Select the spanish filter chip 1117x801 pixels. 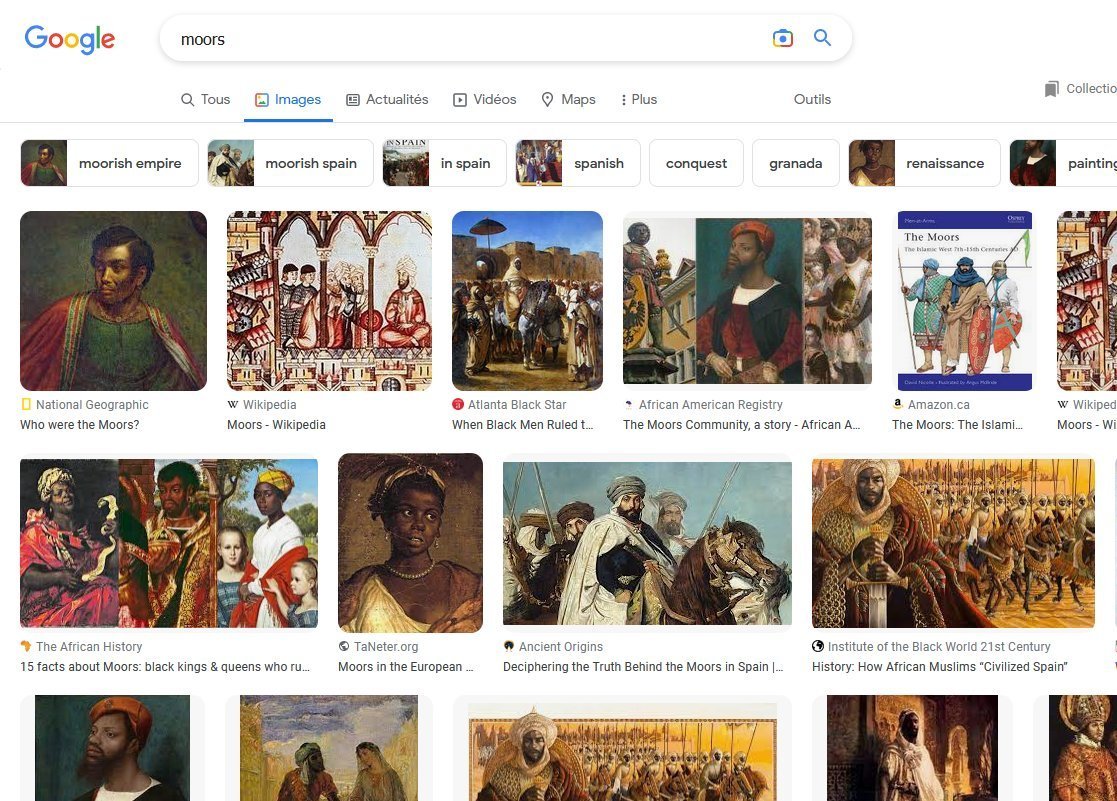pyautogui.click(x=578, y=163)
